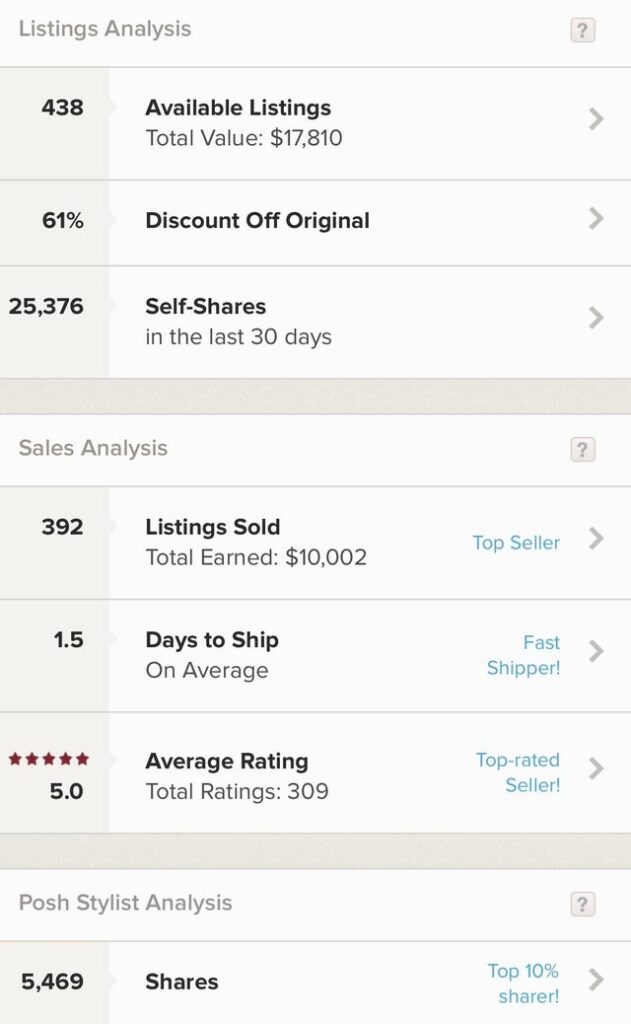
Task: Click the Fast Shipper! badge link
Action: pos(524,655)
